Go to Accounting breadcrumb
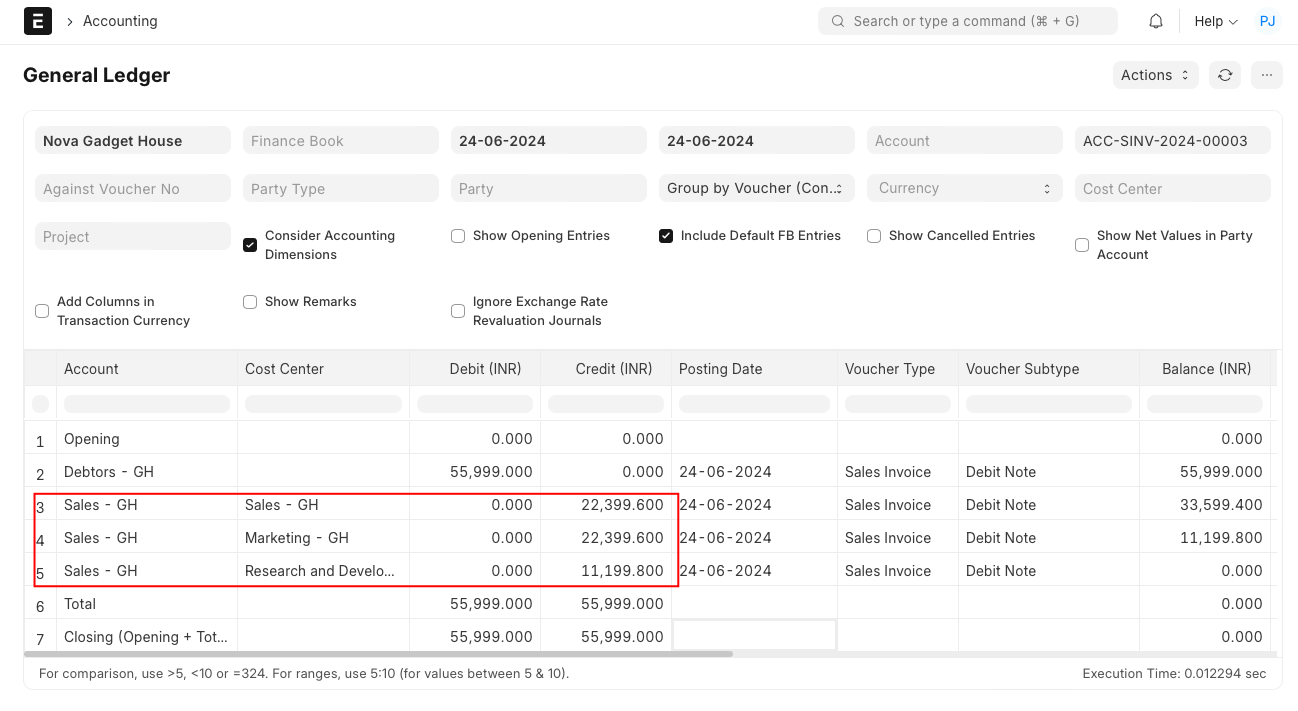This screenshot has height=711, width=1298. click(x=120, y=21)
